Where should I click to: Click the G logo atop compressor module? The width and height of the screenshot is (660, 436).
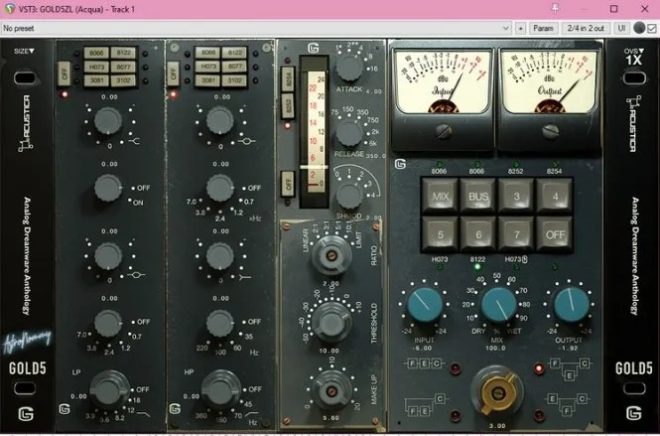313,48
